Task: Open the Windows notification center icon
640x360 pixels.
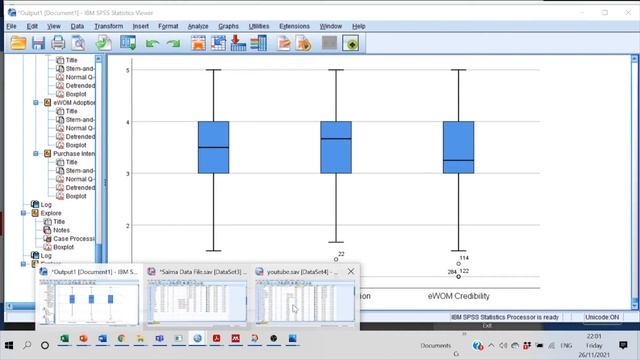Action: (x=623, y=345)
